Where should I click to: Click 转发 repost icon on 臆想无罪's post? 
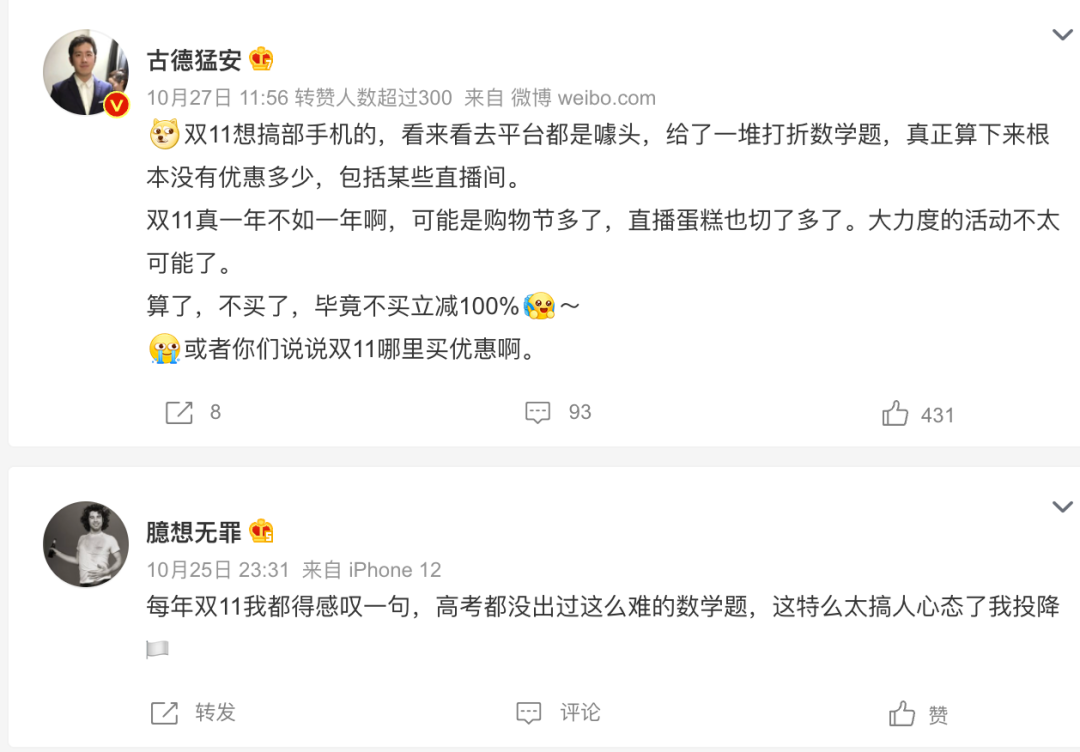coord(165,713)
